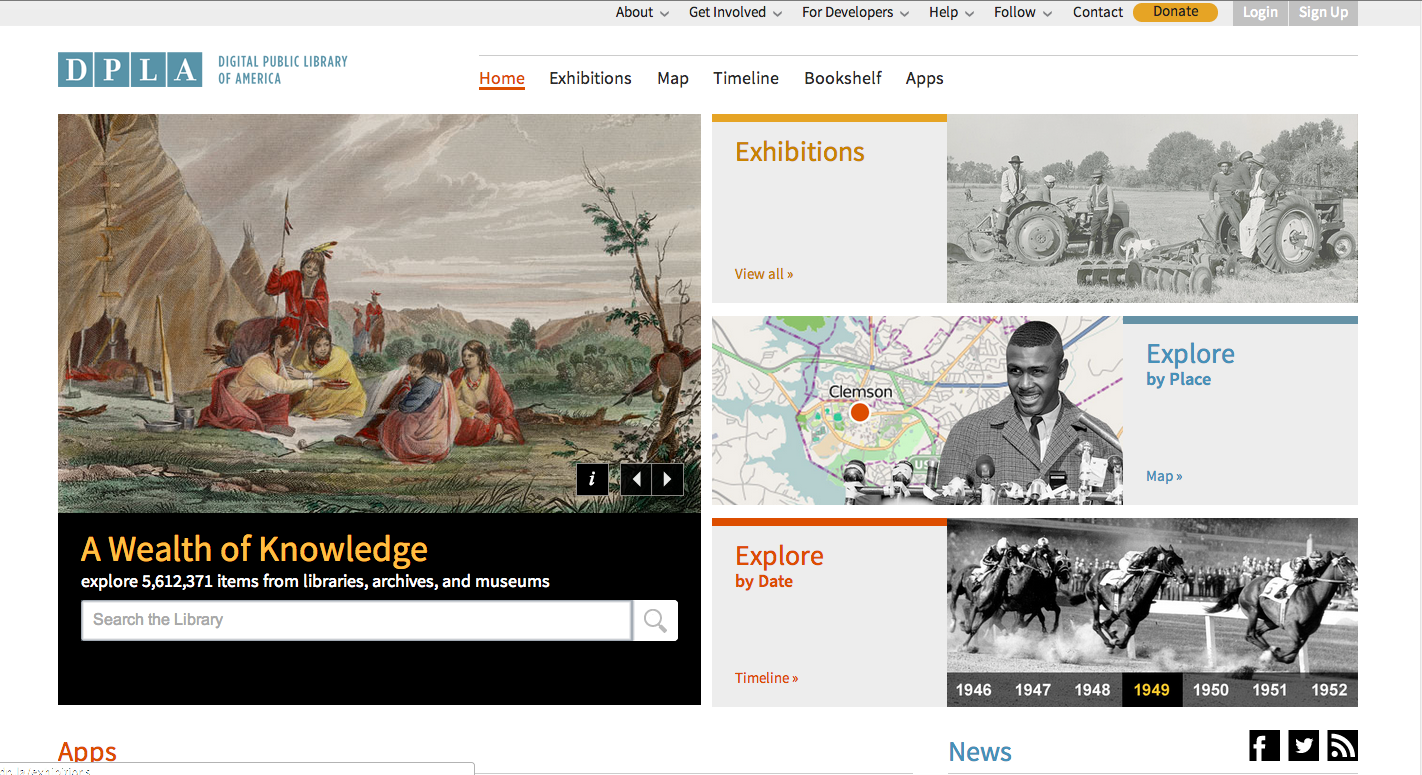The height and width of the screenshot is (775, 1422).
Task: Open the RSS feed icon
Action: 1342,745
